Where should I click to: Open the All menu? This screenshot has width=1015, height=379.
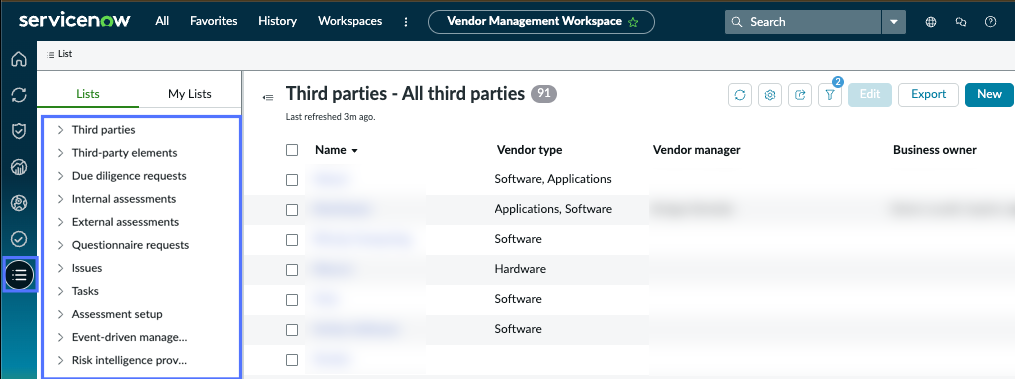click(x=162, y=21)
